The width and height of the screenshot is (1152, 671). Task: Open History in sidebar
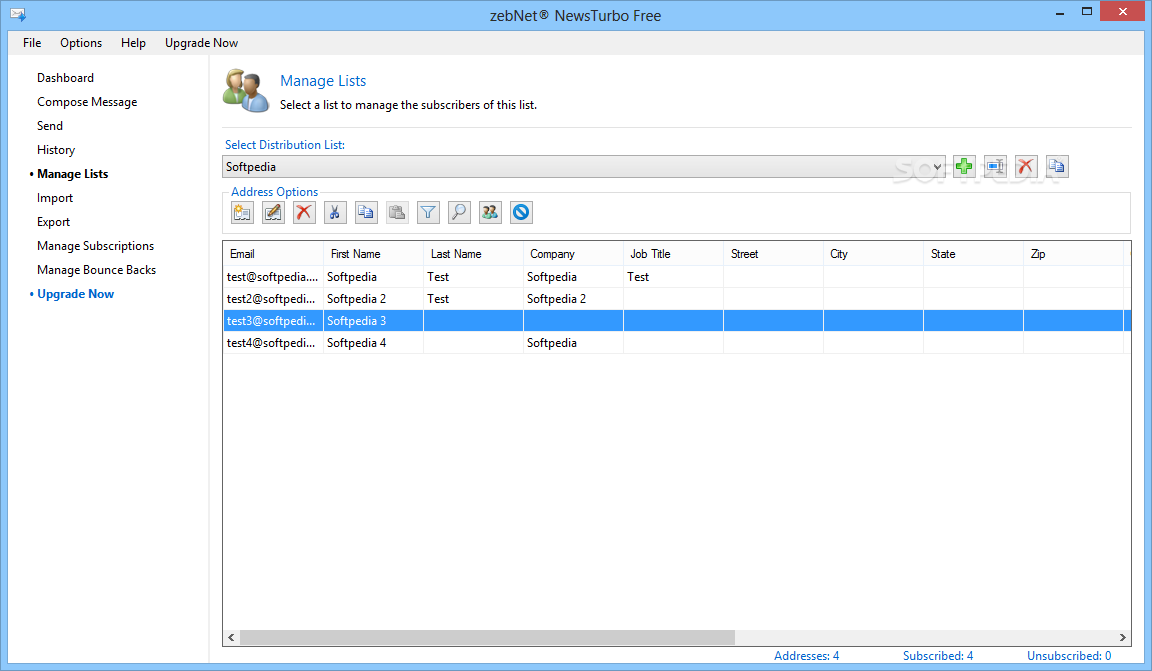point(56,150)
